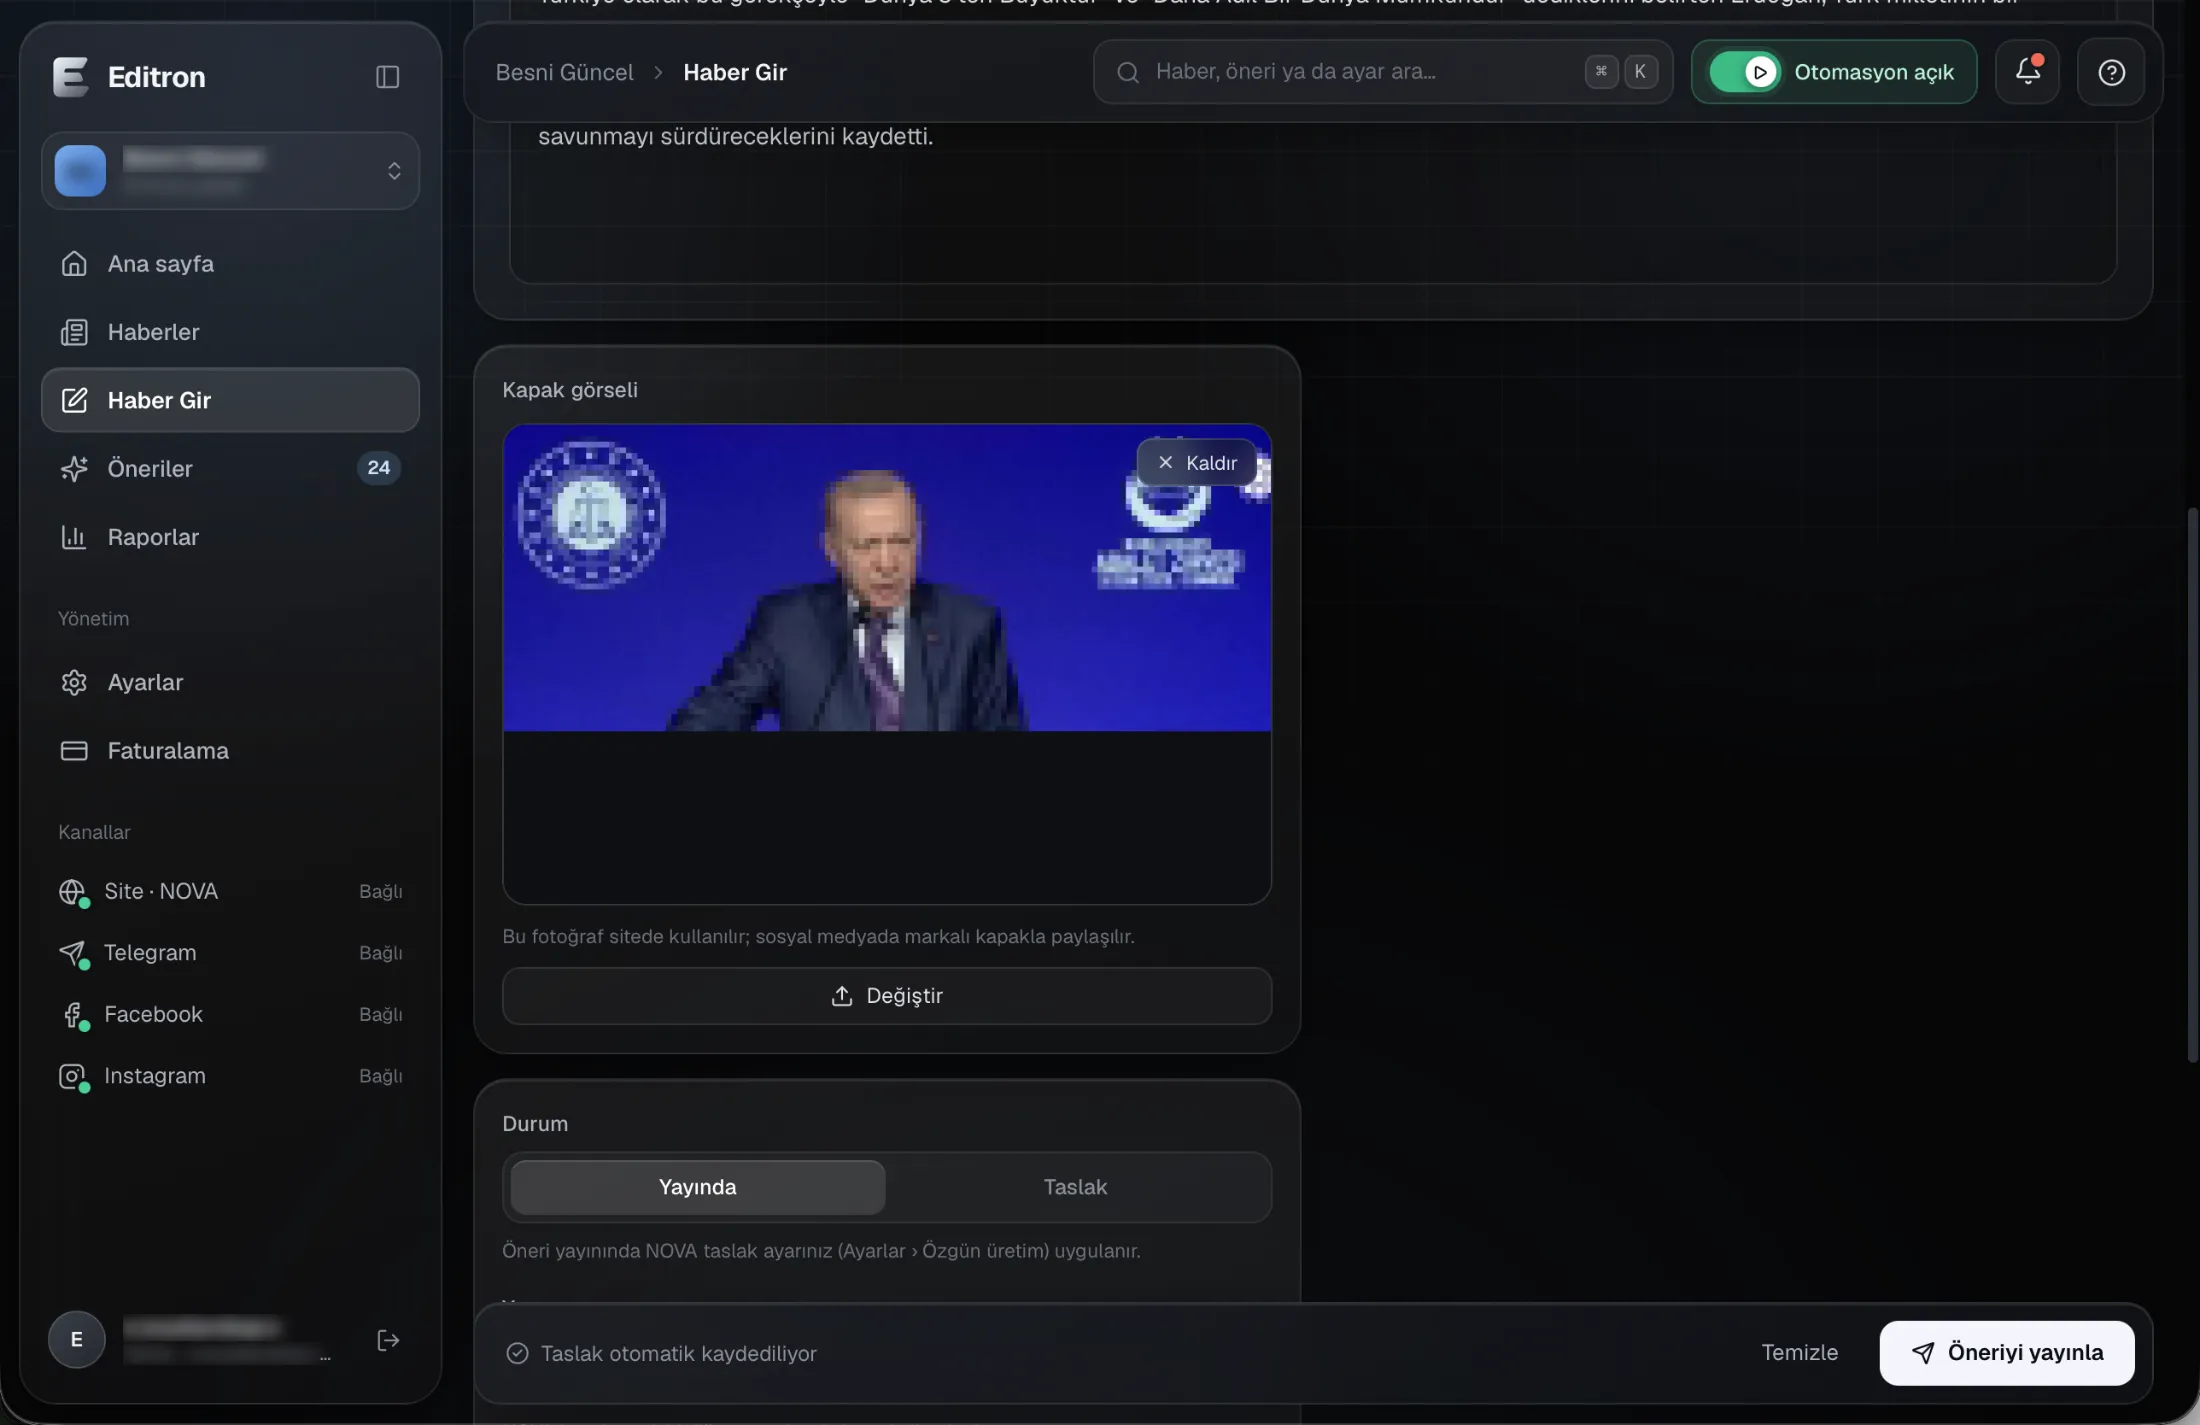The height and width of the screenshot is (1425, 2200).
Task: Log out using the exit icon
Action: click(x=388, y=1340)
